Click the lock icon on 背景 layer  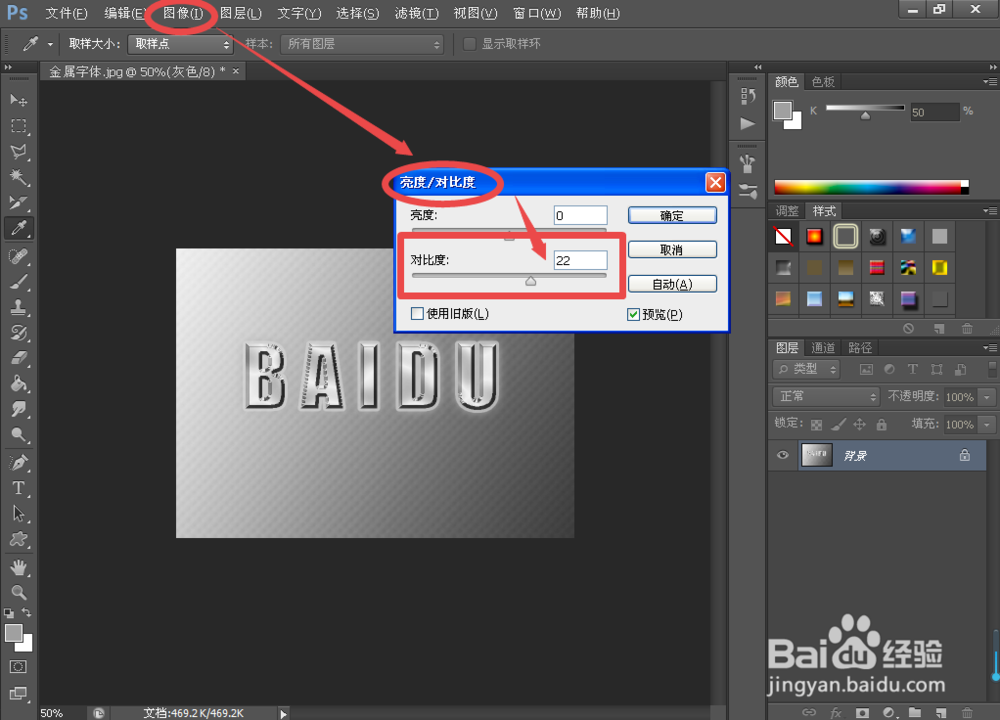click(964, 455)
